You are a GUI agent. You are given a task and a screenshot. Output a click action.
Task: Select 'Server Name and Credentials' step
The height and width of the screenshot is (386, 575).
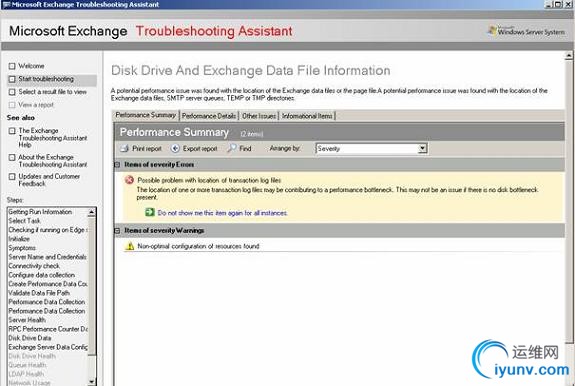tap(48, 257)
